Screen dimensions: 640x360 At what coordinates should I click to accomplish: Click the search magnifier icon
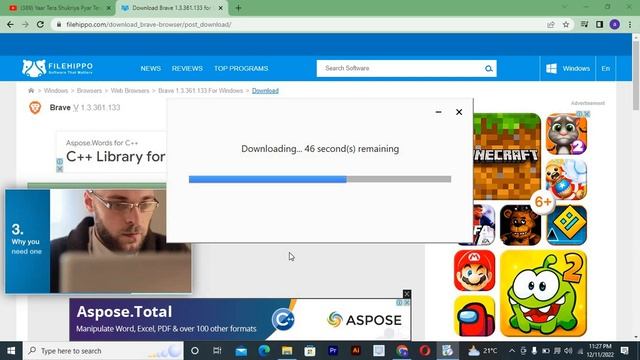coord(489,69)
